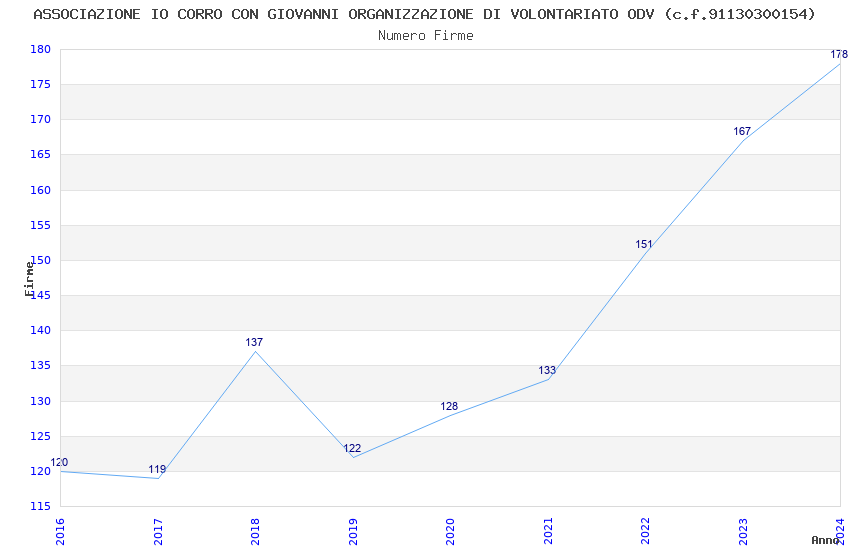Click y-axis value 170
The height and width of the screenshot is (550, 850).
click(41, 119)
